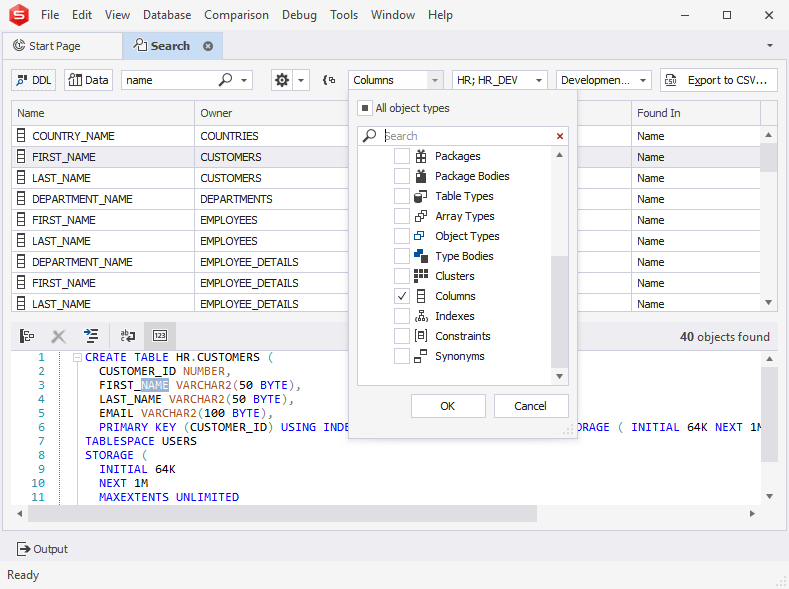This screenshot has width=789, height=589.
Task: Open the Development connection dropdown
Action: (x=643, y=80)
